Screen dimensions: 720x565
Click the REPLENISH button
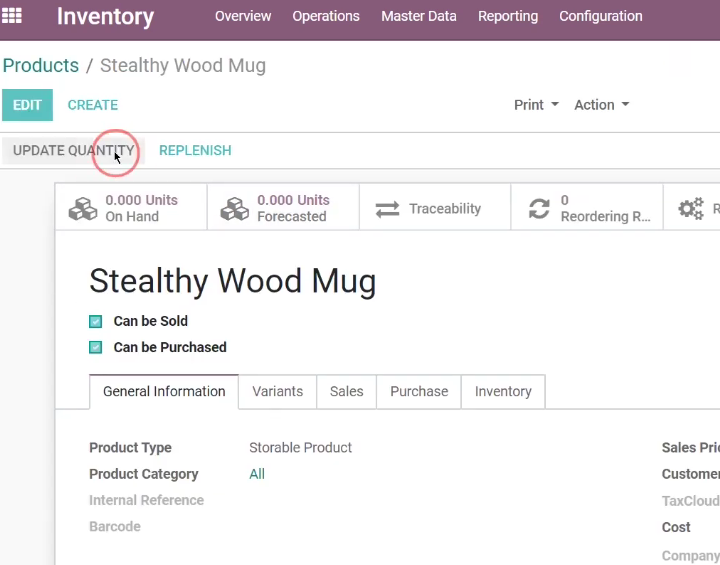(195, 151)
